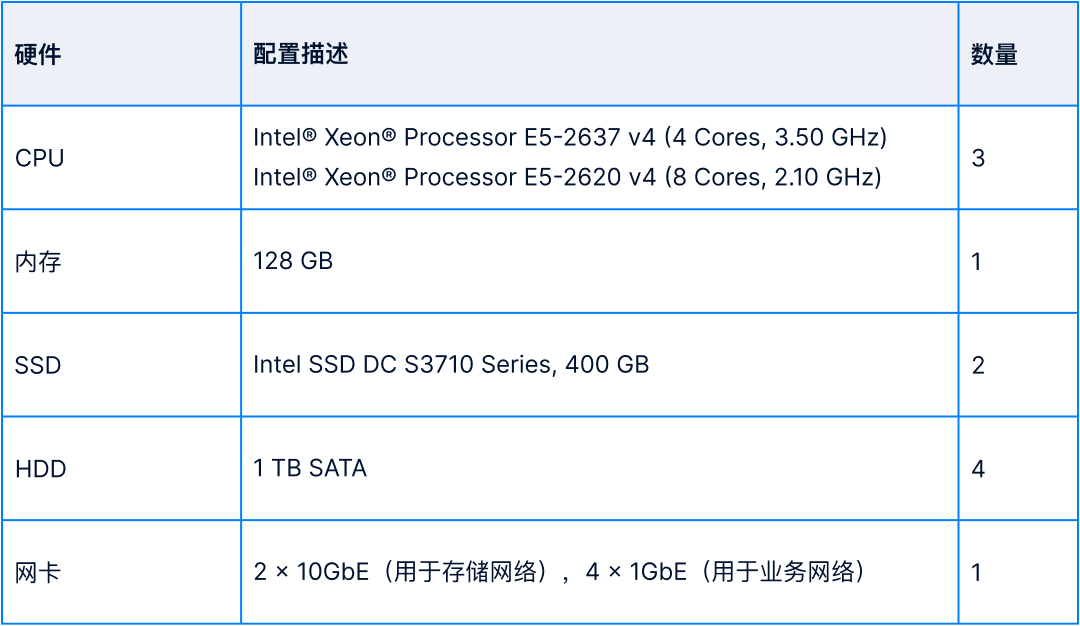Click the Xeon E5-2637 v4 processor line
This screenshot has width=1080, height=626.
pos(570,137)
